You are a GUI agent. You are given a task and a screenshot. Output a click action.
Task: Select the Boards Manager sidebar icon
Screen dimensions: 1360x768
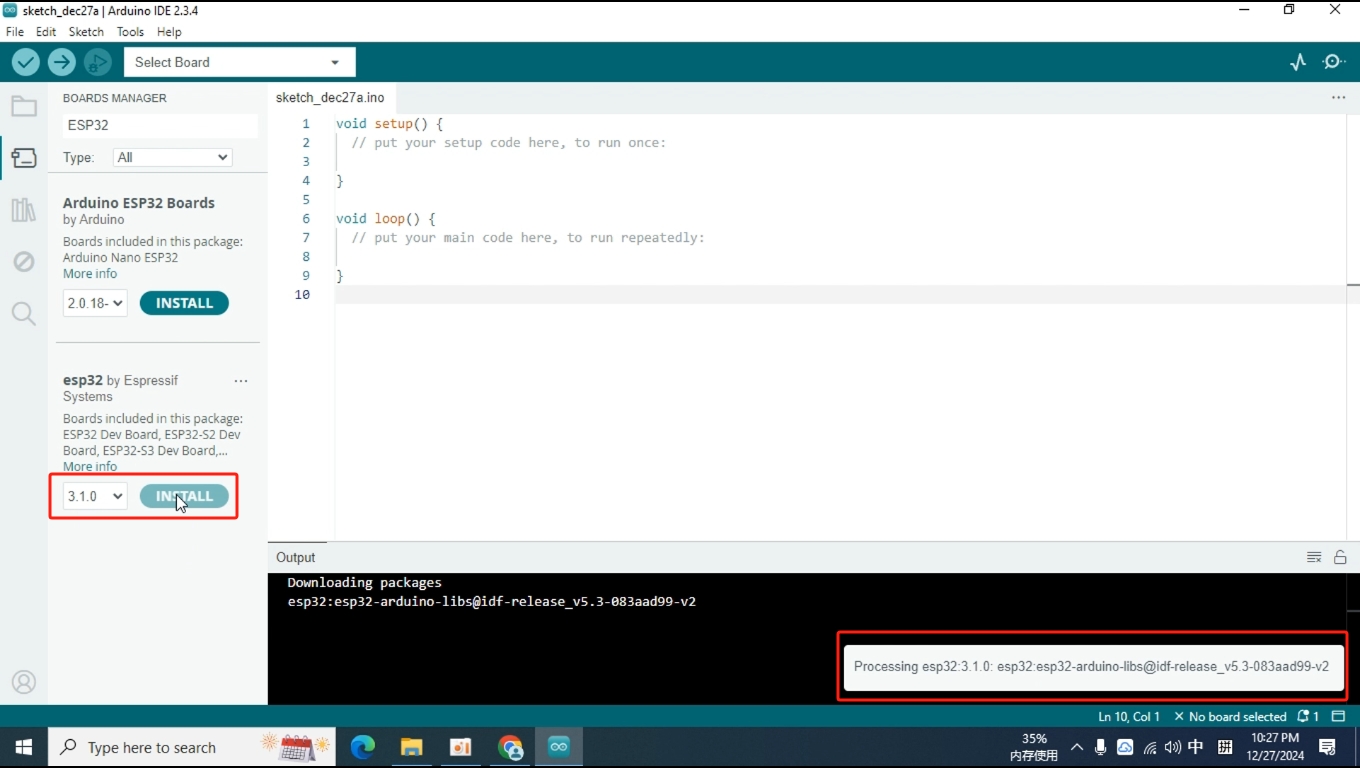click(x=24, y=158)
